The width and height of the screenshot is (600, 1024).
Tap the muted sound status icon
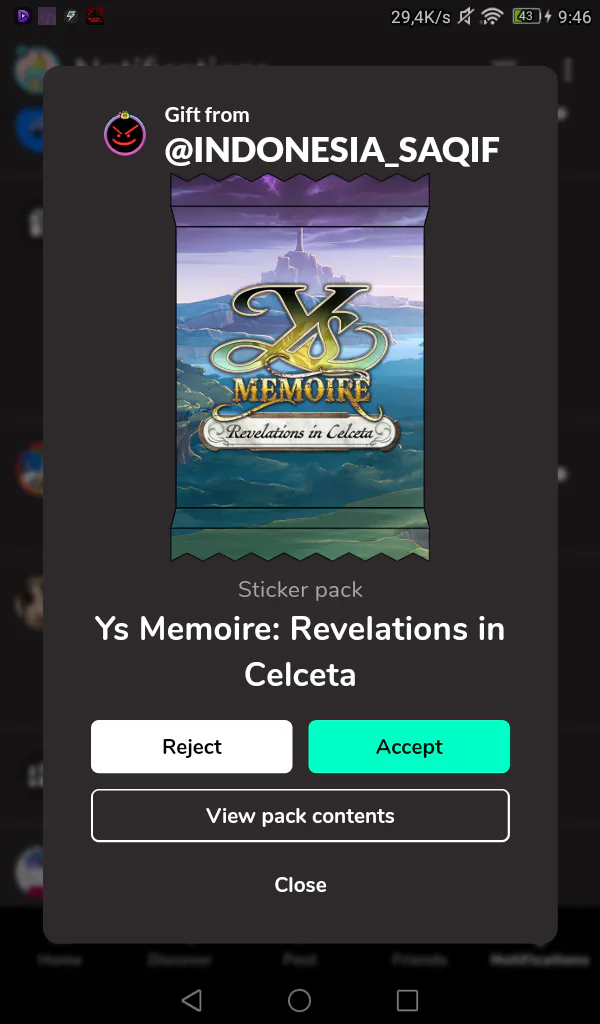click(464, 16)
